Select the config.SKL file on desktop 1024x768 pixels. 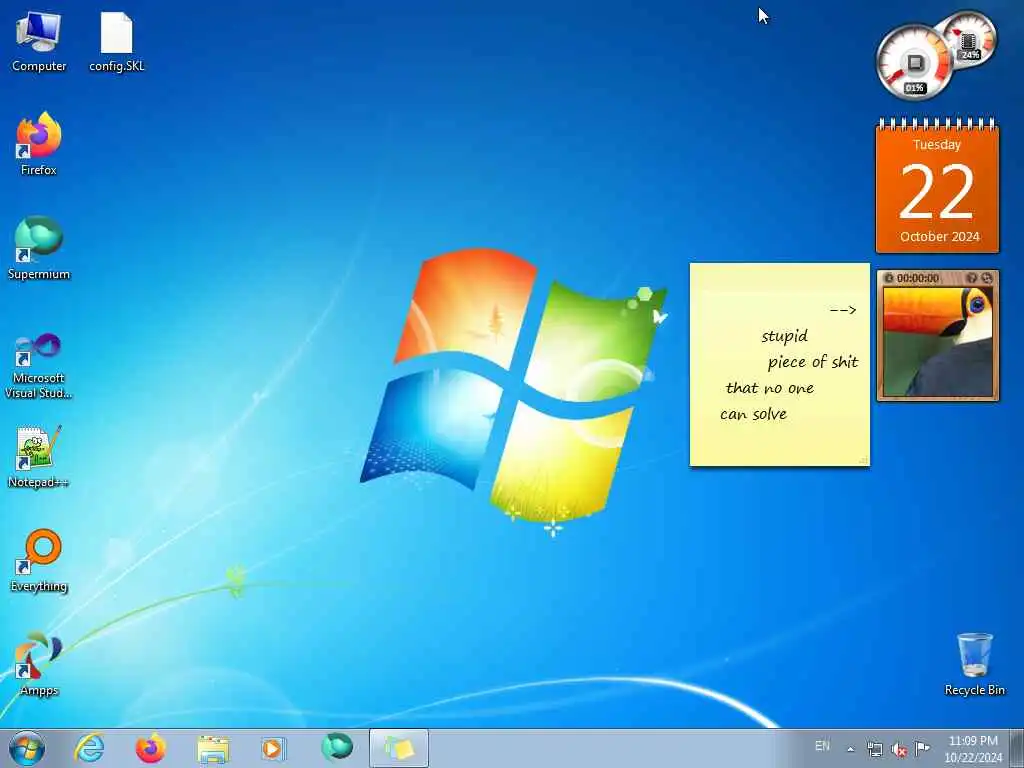116,41
